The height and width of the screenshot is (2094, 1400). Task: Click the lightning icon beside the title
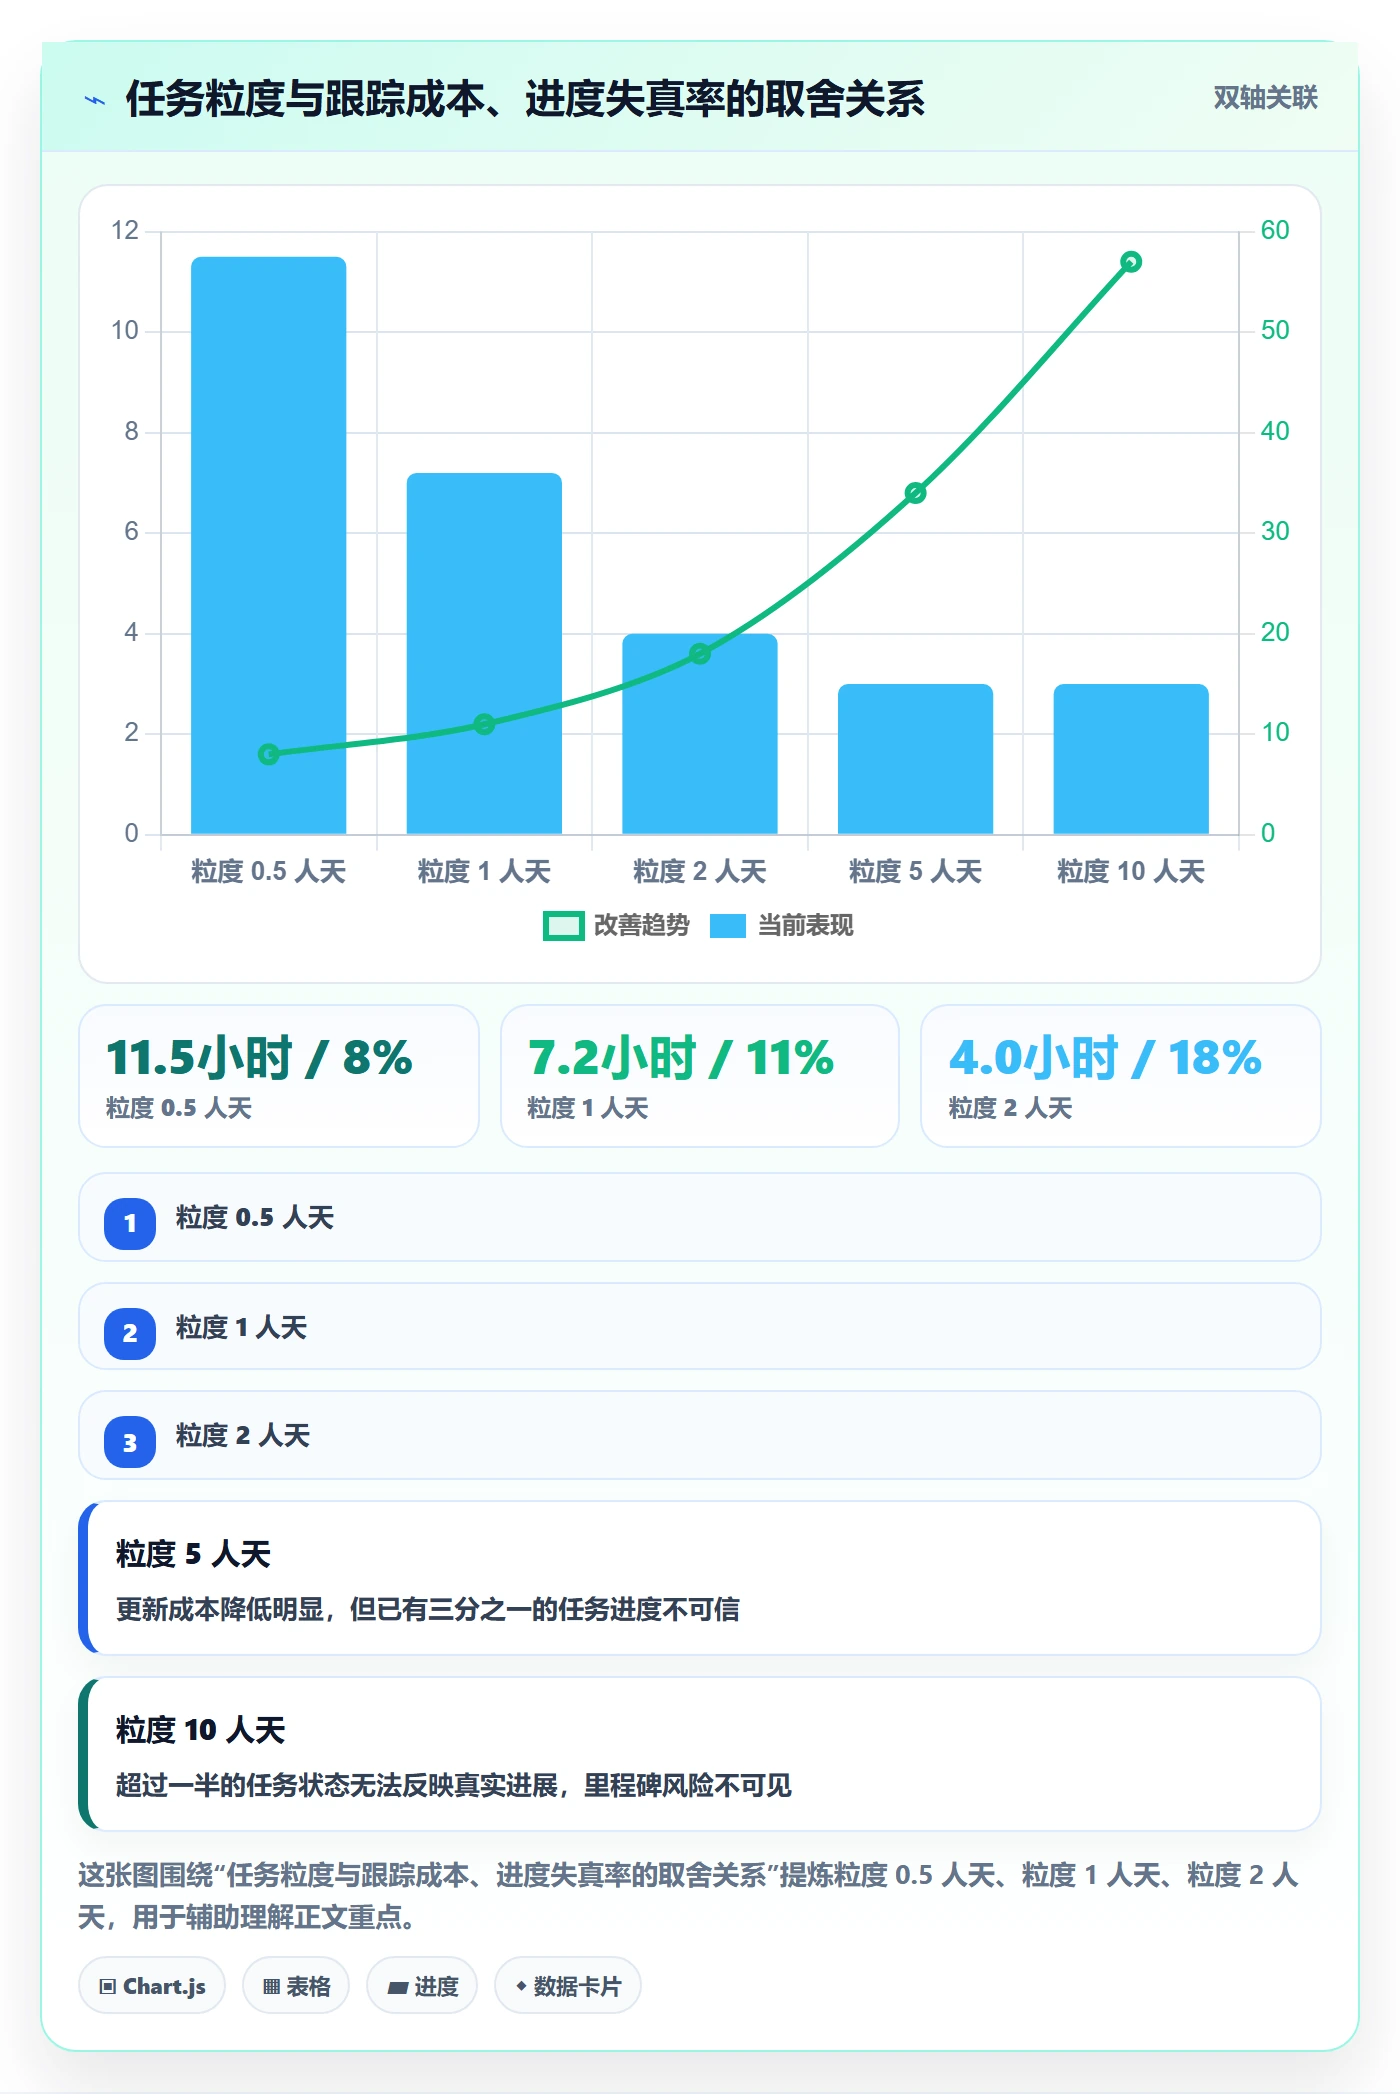tap(95, 100)
